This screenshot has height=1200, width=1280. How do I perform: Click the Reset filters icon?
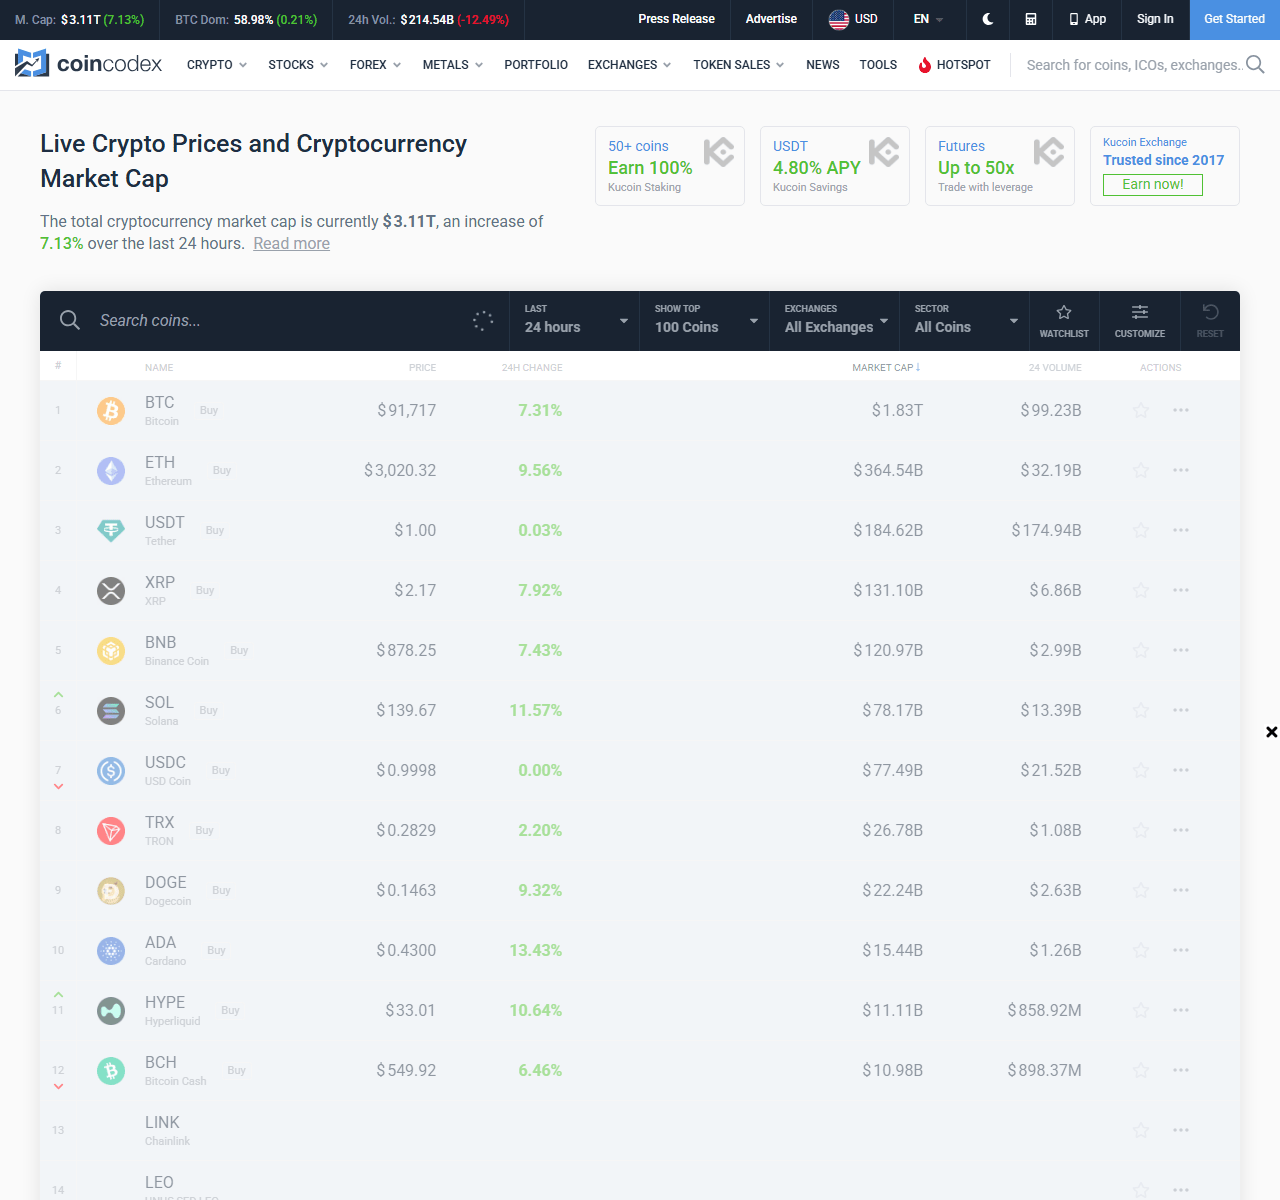click(1210, 321)
